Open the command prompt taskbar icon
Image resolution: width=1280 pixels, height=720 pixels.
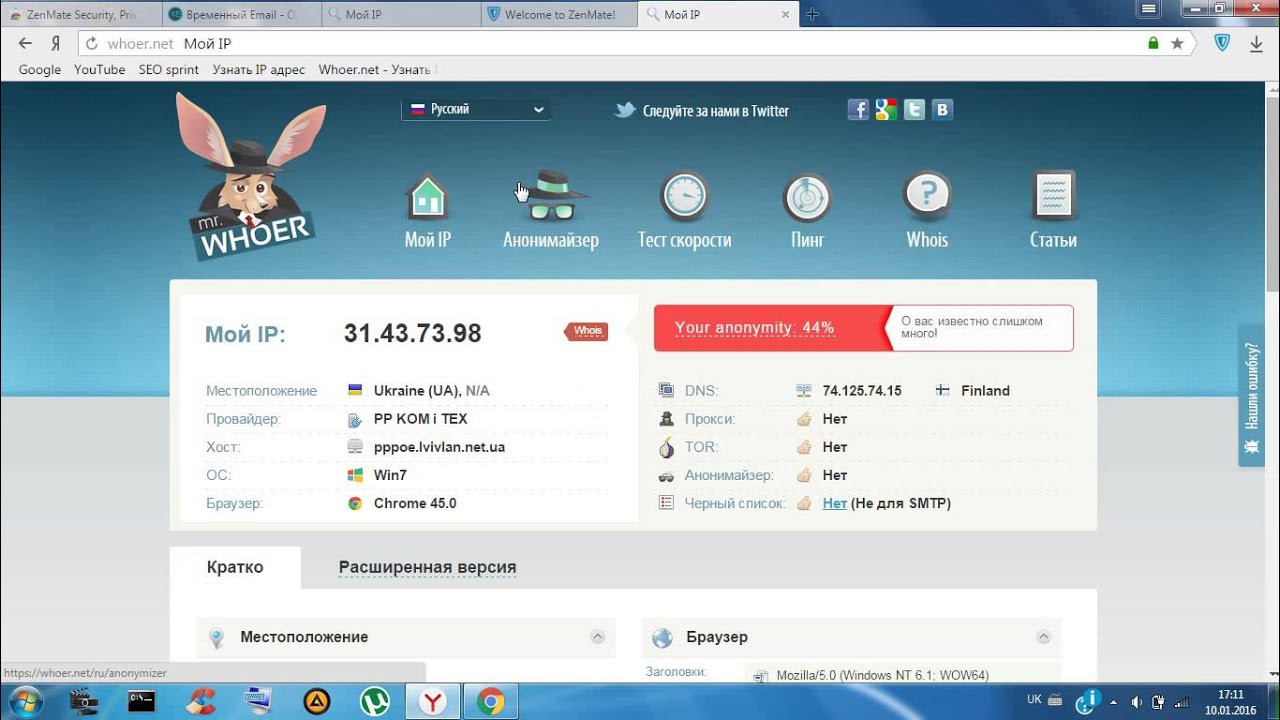[142, 702]
